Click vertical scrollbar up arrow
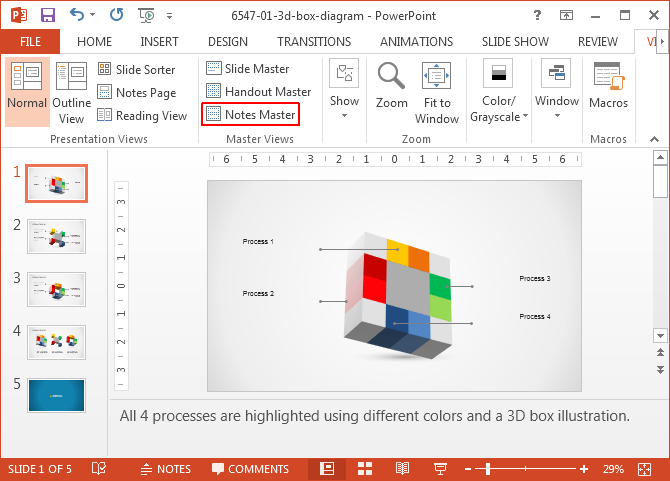The height and width of the screenshot is (481, 670). 660,158
